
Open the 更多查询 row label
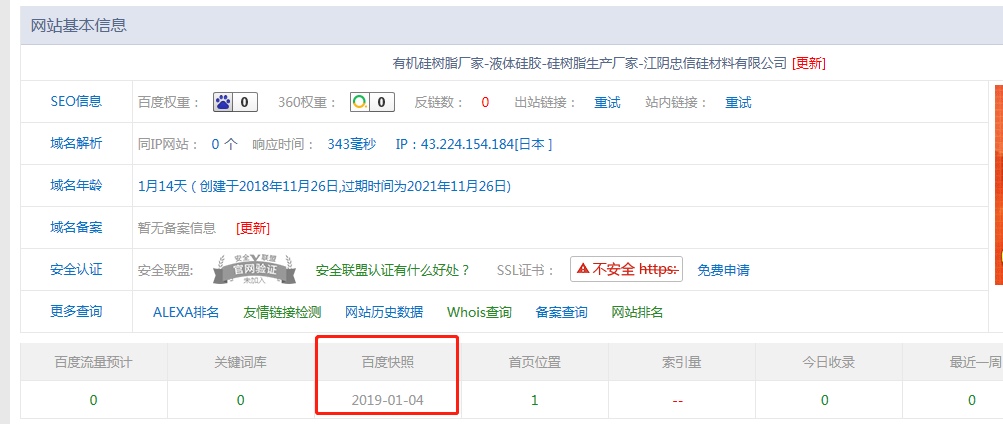[76, 311]
